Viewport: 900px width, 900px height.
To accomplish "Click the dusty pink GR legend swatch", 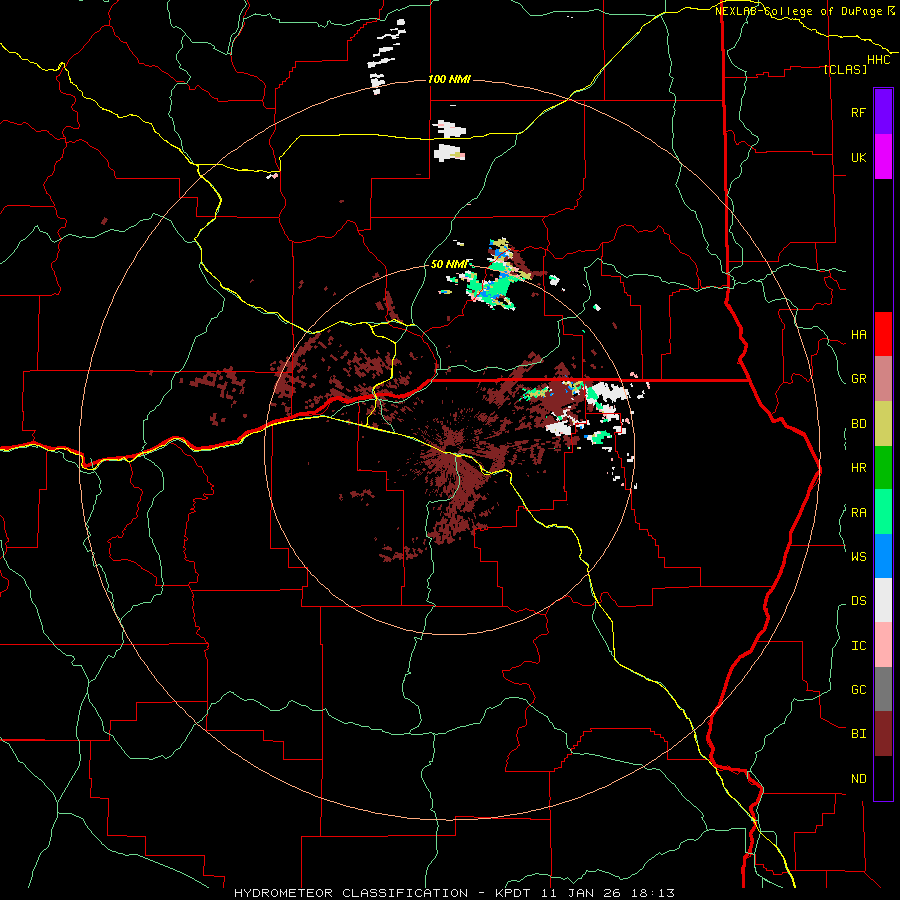I will click(x=883, y=378).
